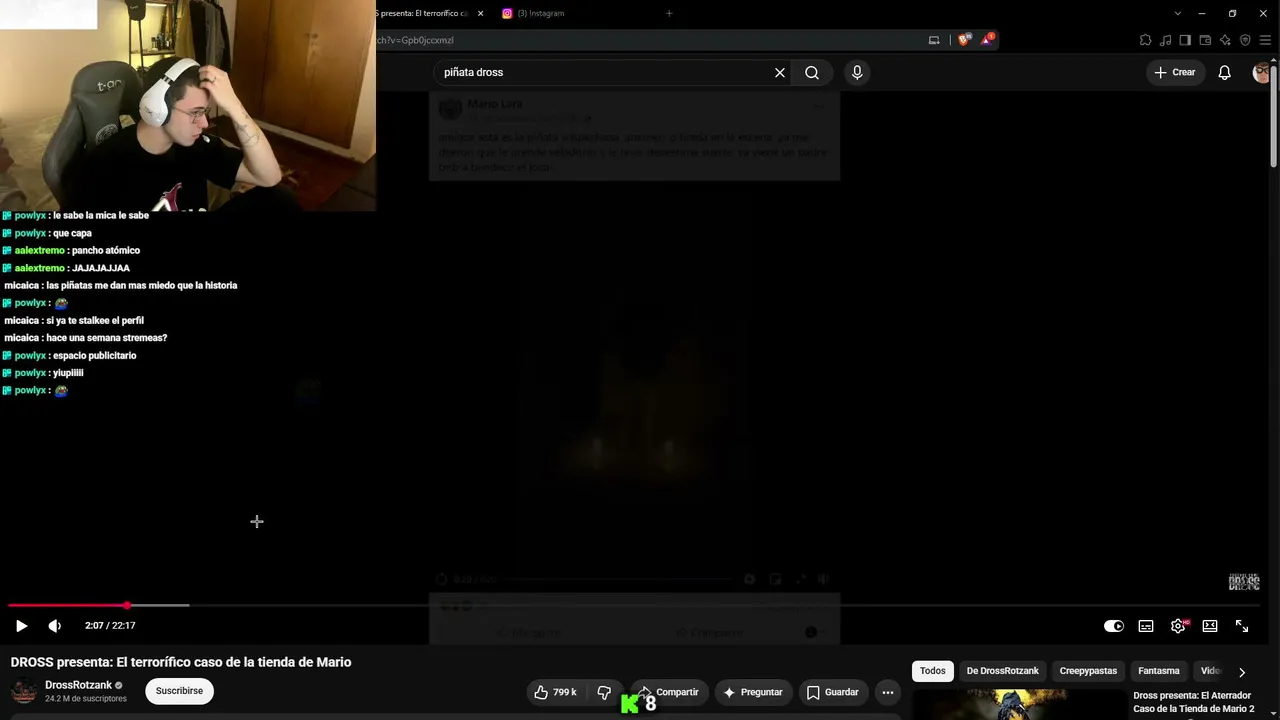Open Brave Rewards triangle icon
Image resolution: width=1280 pixels, height=720 pixels.
coord(987,40)
